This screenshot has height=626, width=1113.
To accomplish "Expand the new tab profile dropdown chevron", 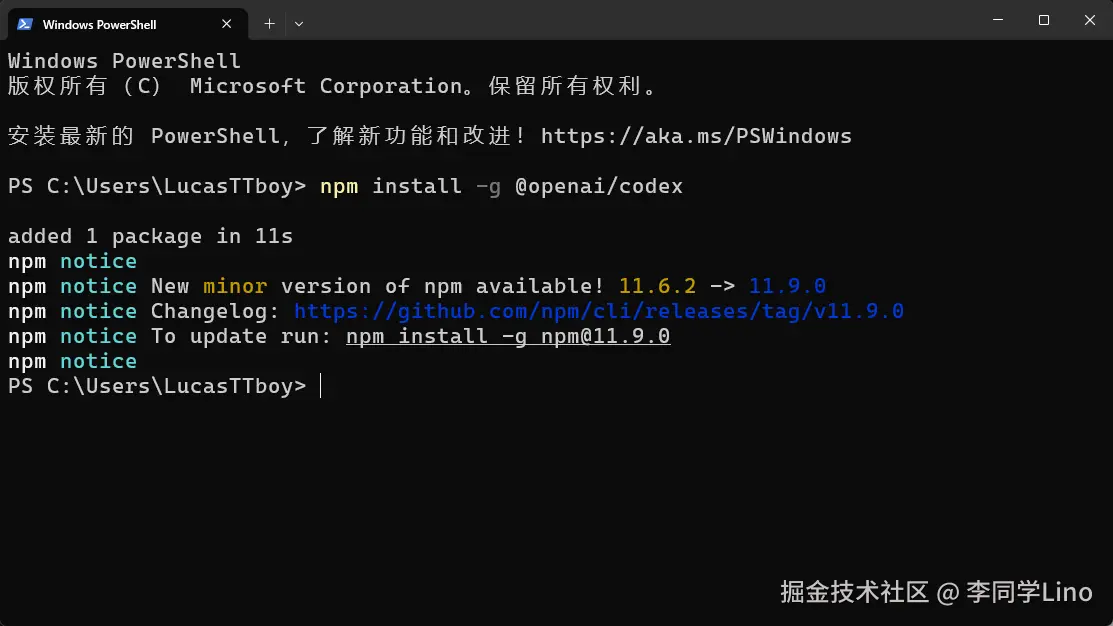I will (299, 23).
